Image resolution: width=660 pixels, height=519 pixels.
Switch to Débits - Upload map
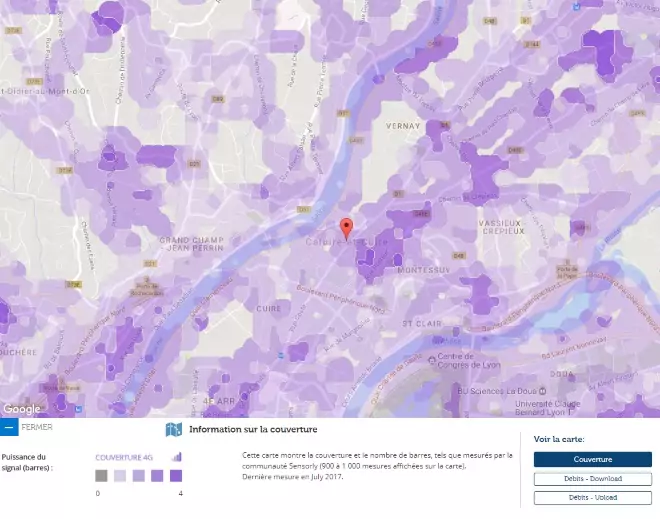click(x=593, y=498)
